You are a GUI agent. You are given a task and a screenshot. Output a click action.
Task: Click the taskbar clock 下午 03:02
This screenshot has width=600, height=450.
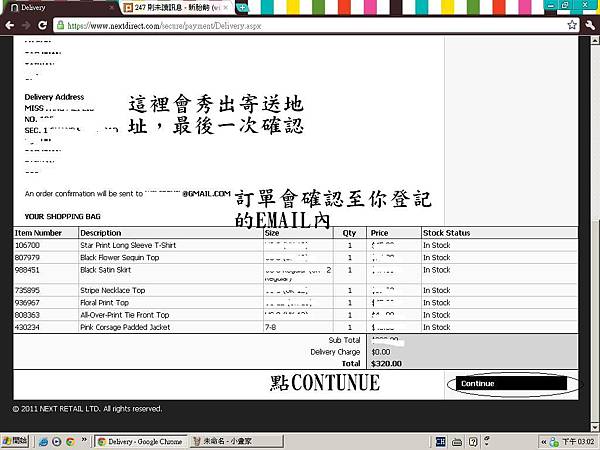point(579,442)
